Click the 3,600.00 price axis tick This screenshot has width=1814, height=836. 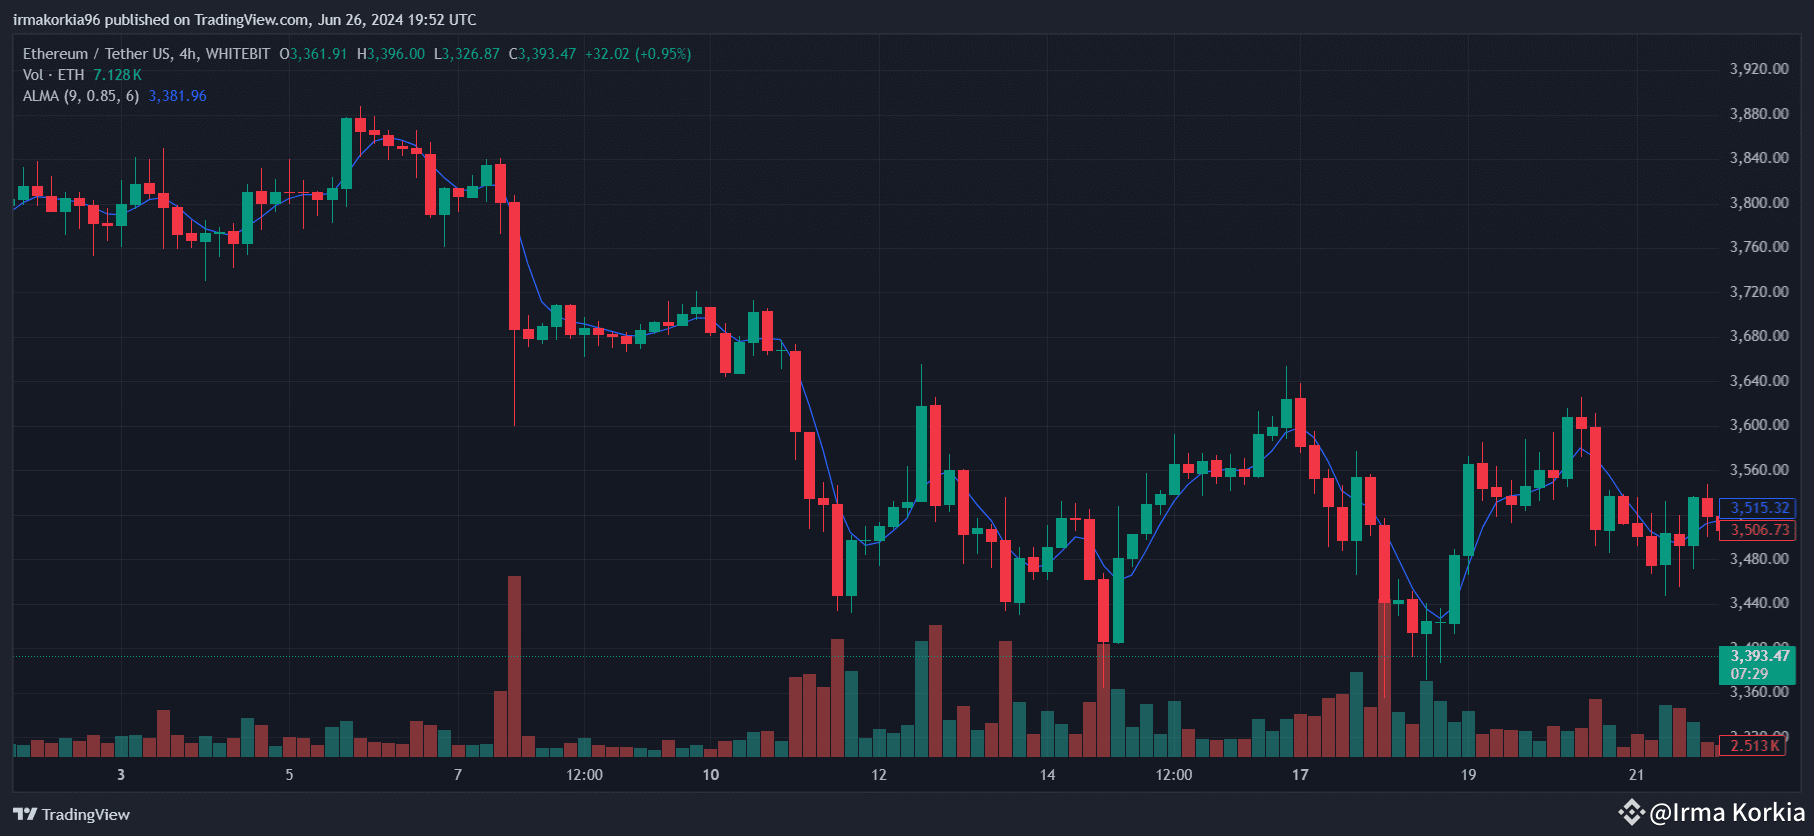(x=1759, y=425)
